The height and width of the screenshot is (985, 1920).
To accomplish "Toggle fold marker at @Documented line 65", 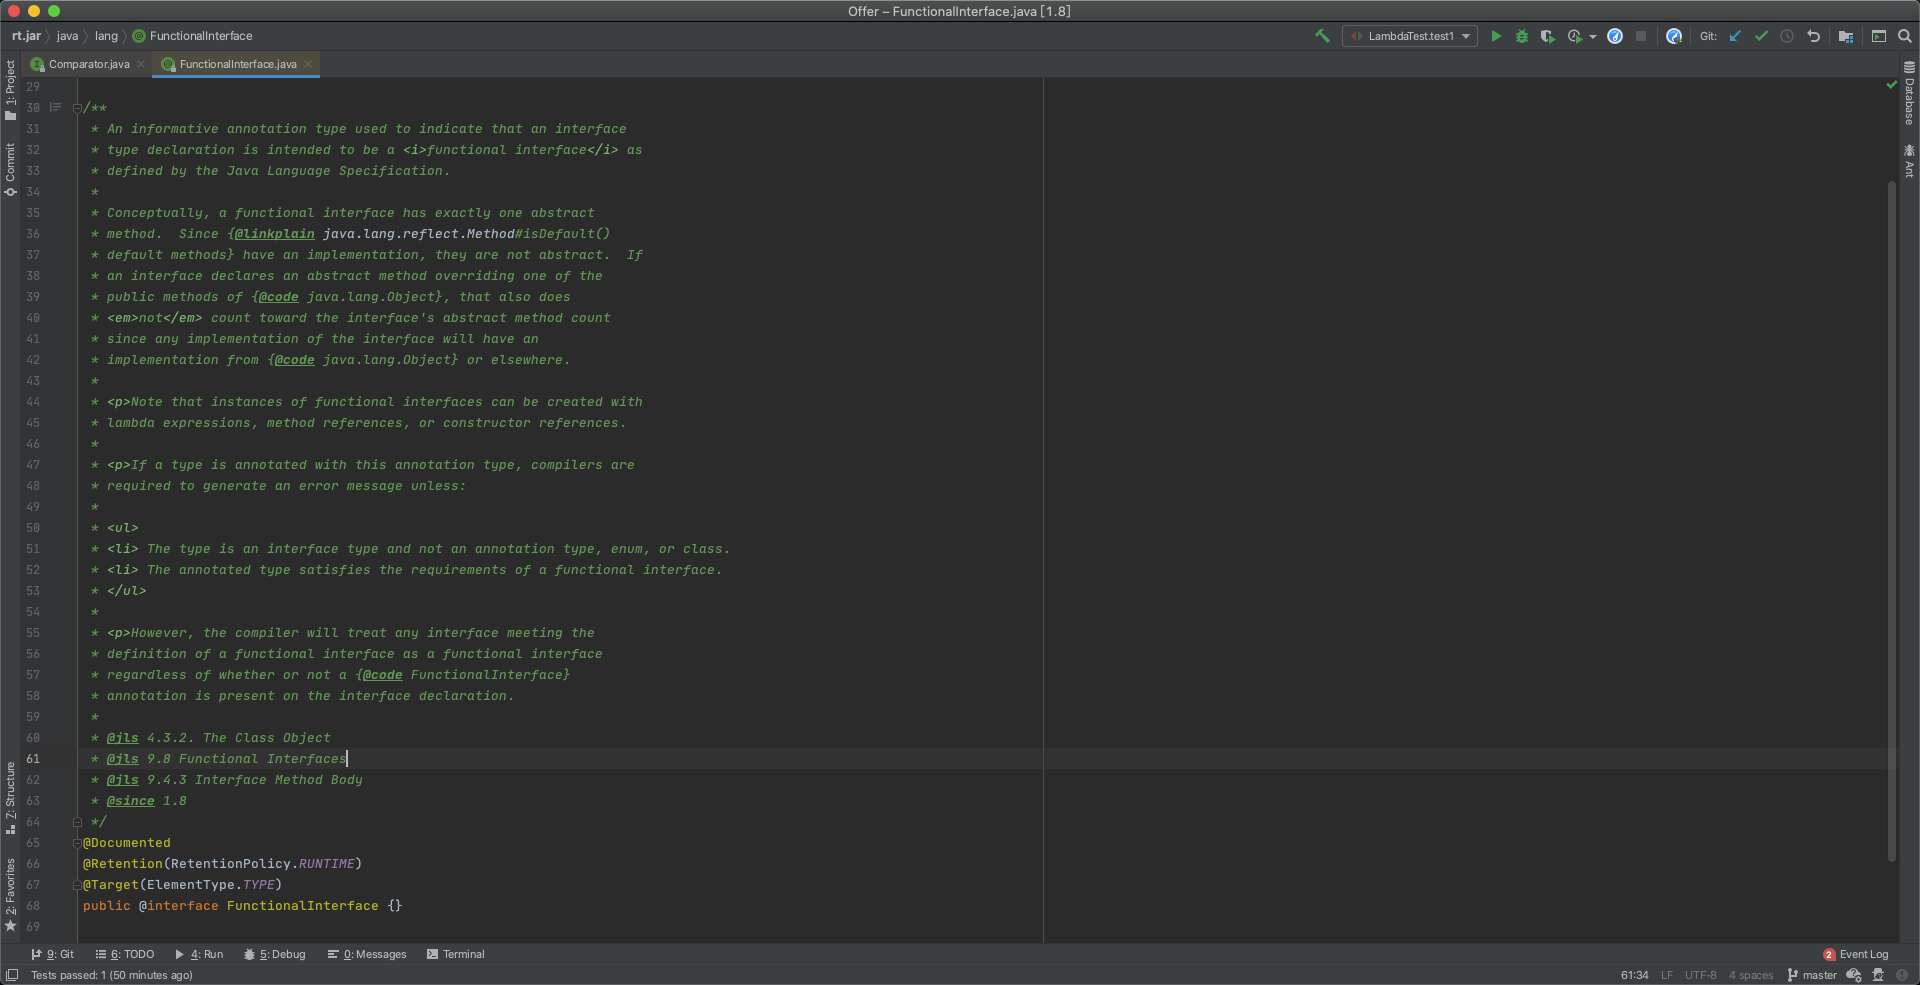I will 77,843.
